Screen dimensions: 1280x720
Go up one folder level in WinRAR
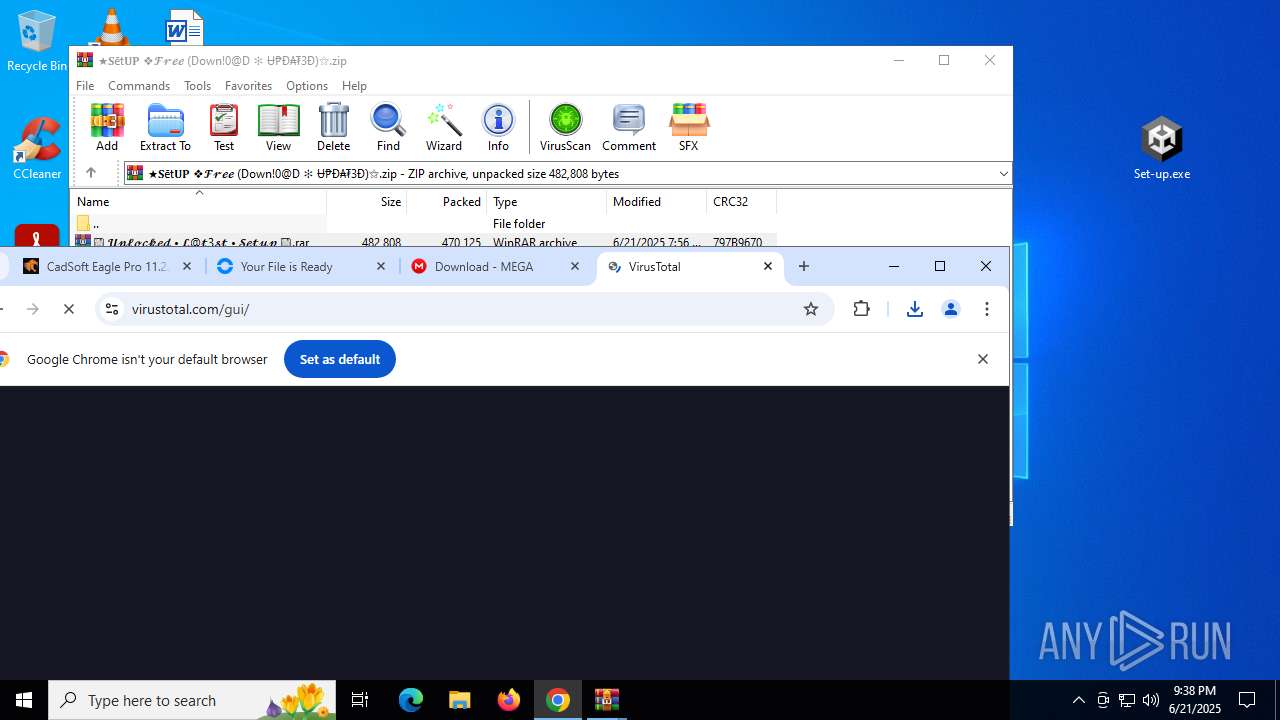(x=90, y=173)
